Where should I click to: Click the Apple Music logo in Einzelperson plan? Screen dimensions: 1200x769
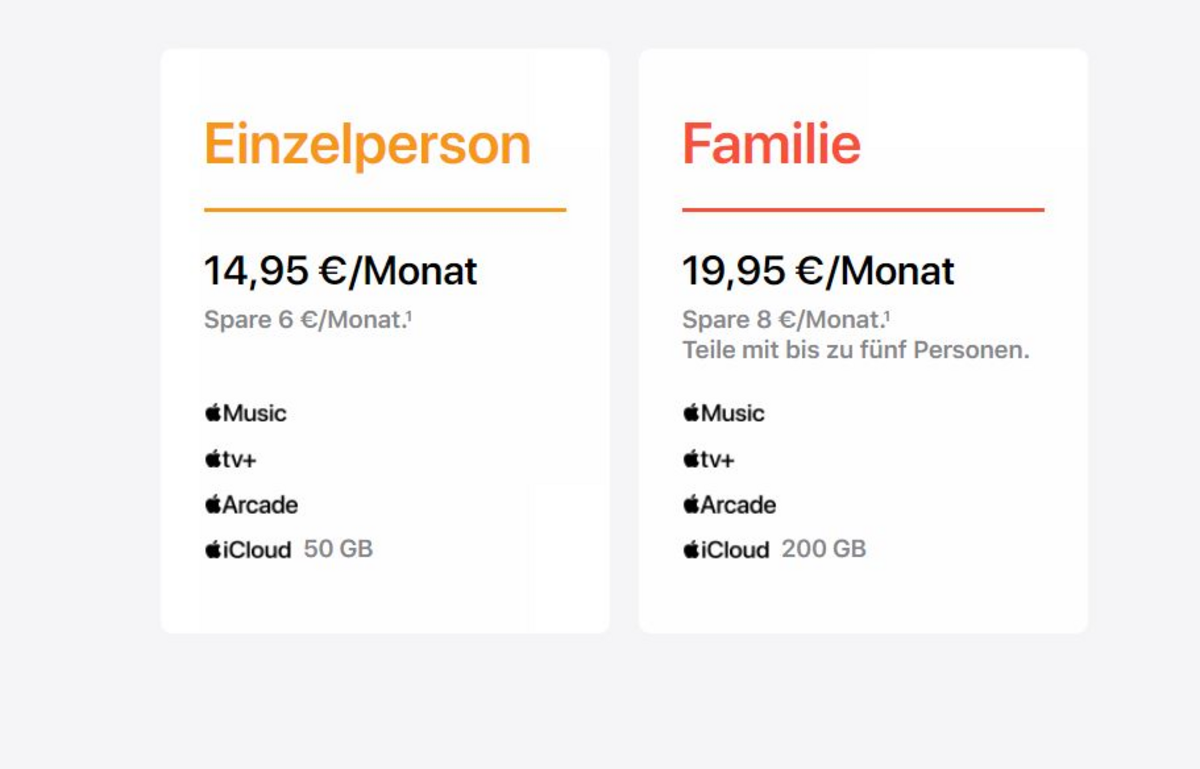(245, 413)
